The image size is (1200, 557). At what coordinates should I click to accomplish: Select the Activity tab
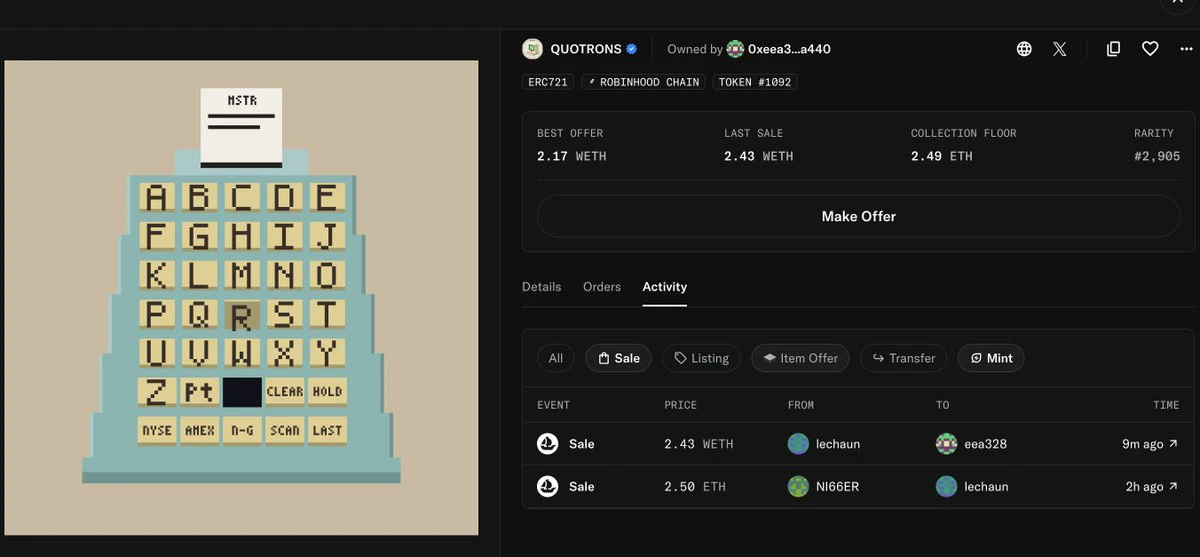coord(665,287)
